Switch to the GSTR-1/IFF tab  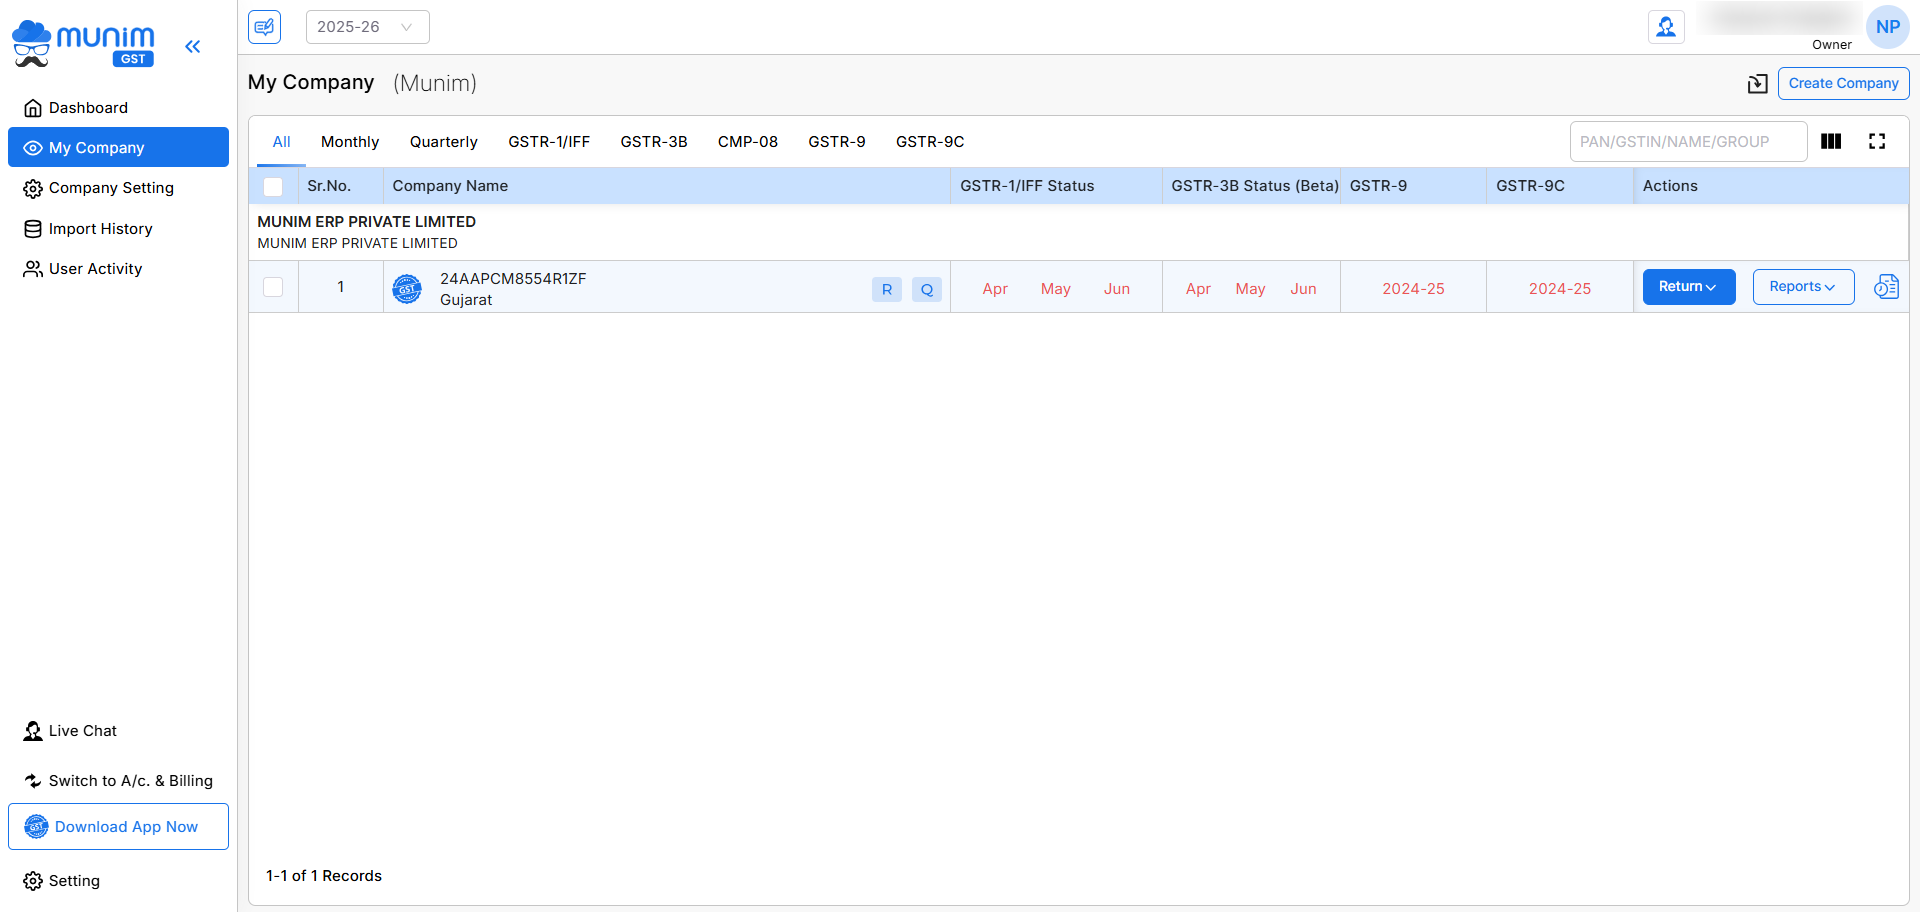(549, 142)
